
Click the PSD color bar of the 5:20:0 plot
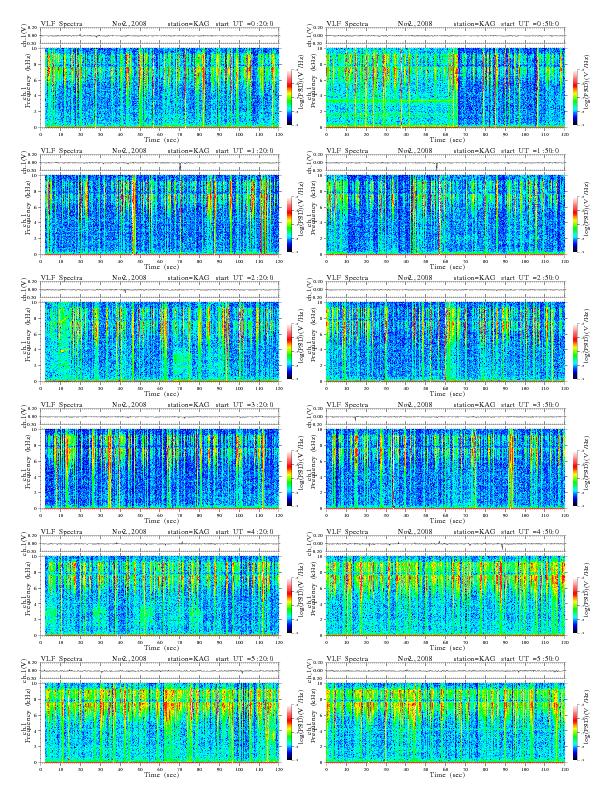point(289,732)
